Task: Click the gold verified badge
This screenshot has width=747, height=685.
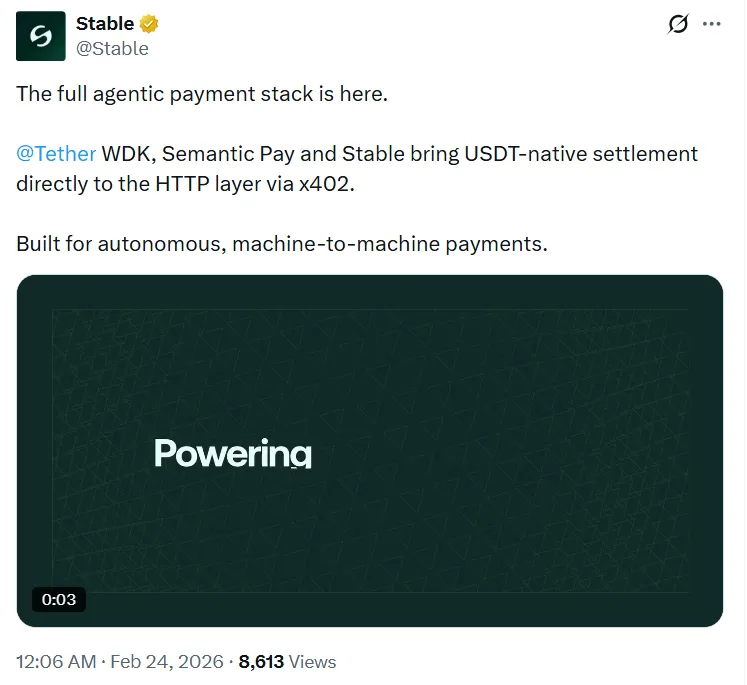Action: tap(150, 24)
